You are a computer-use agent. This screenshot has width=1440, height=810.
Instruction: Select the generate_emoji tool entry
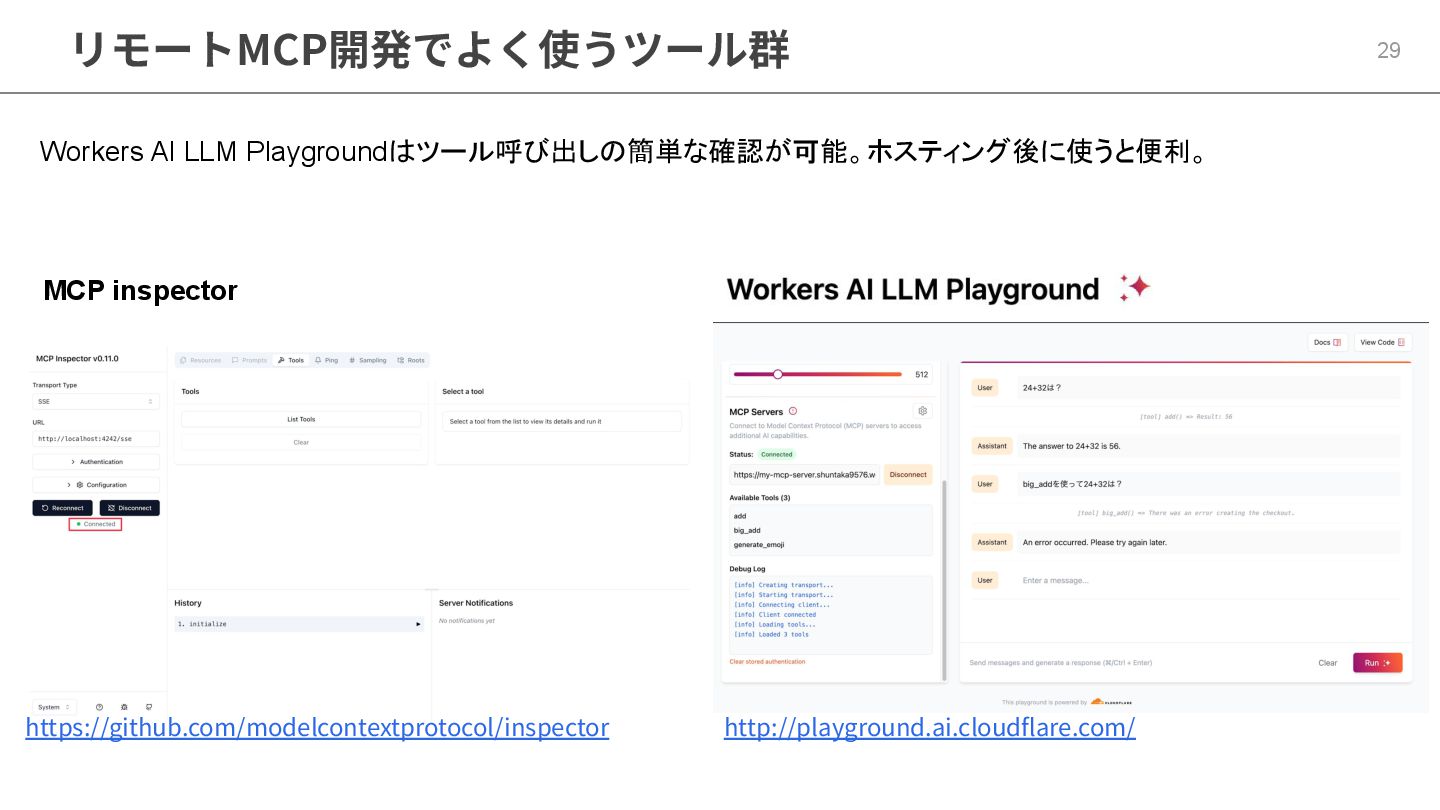[x=757, y=545]
